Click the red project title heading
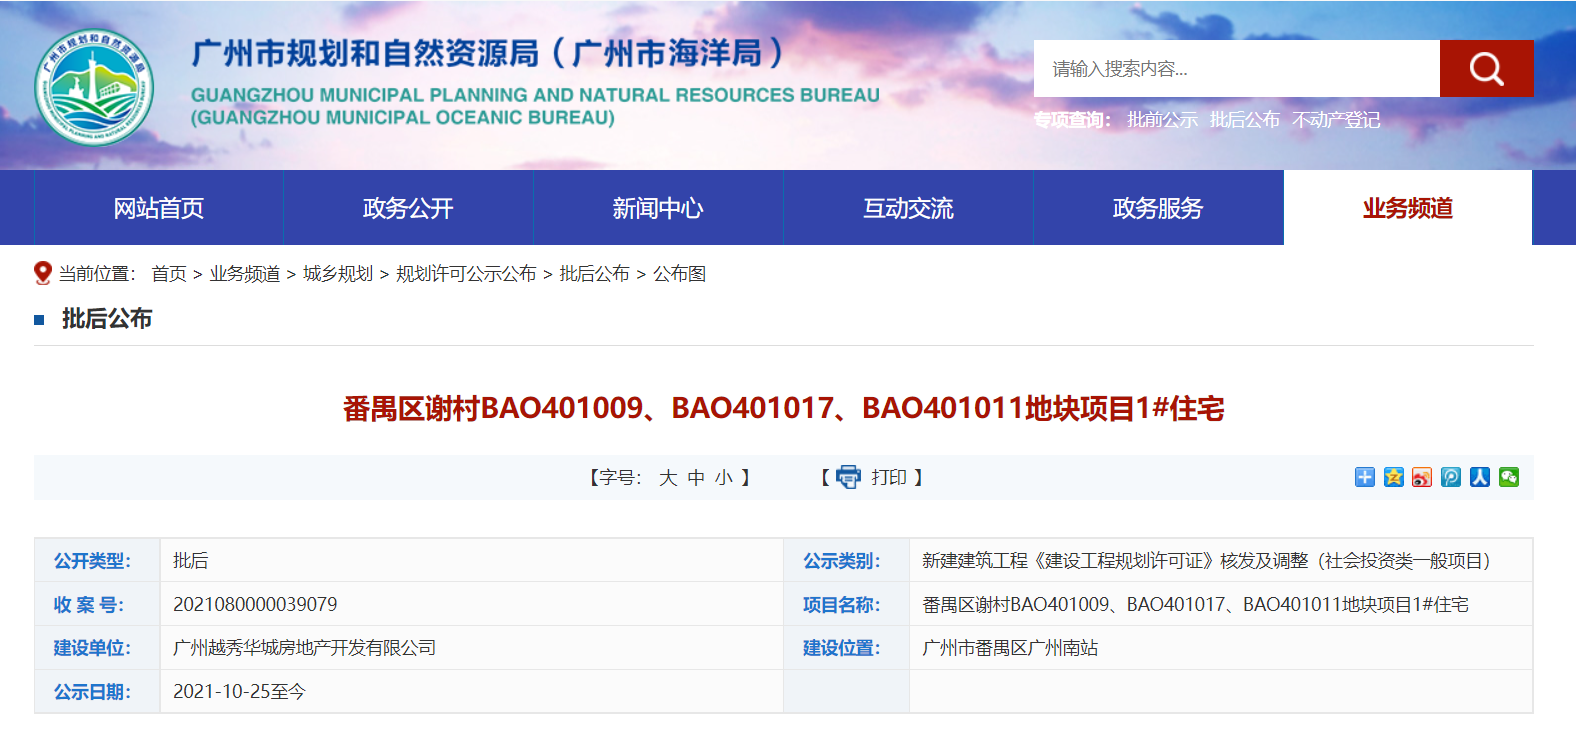Image resolution: width=1576 pixels, height=739 pixels. (x=784, y=408)
